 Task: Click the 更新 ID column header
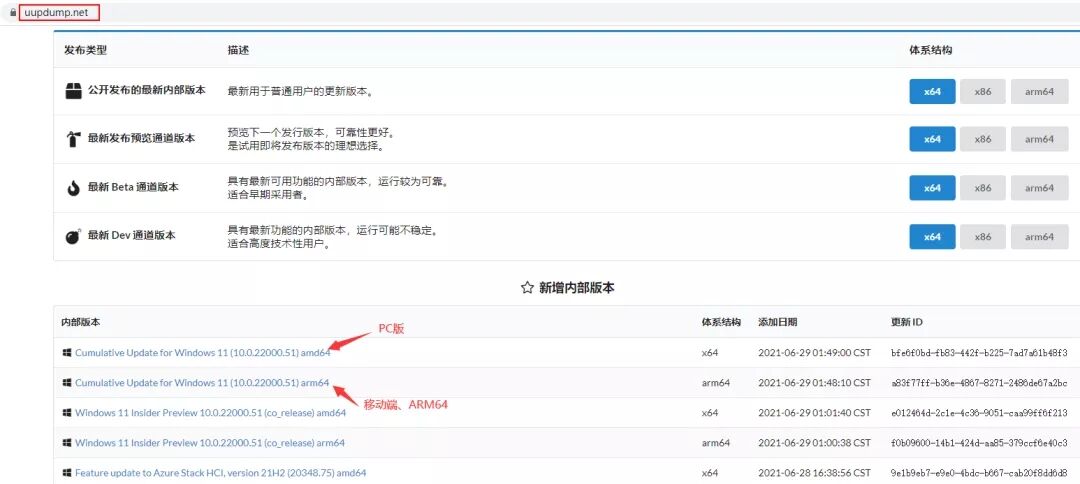pyautogui.click(x=906, y=322)
